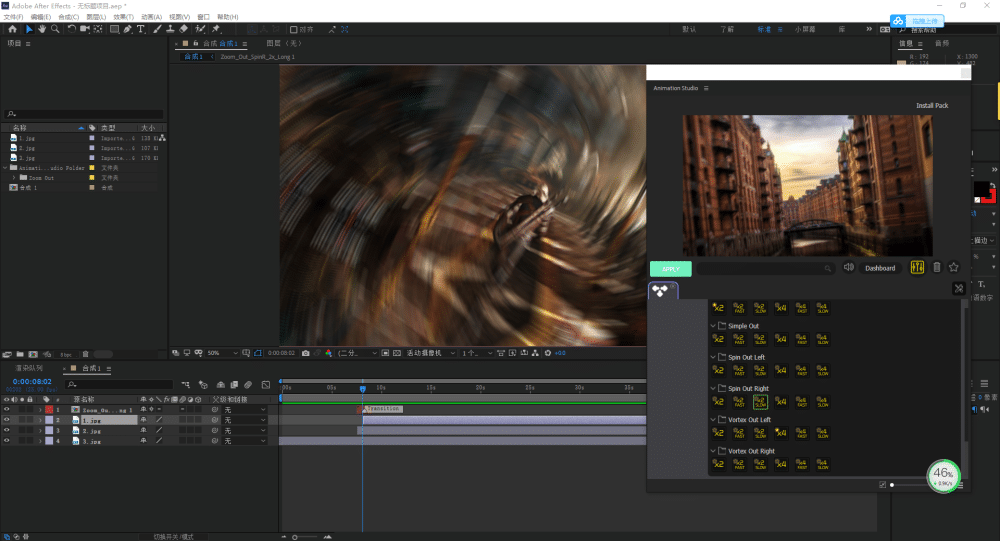Click the favorites star icon in Animation Studio
The height and width of the screenshot is (541, 1000).
pos(953,267)
